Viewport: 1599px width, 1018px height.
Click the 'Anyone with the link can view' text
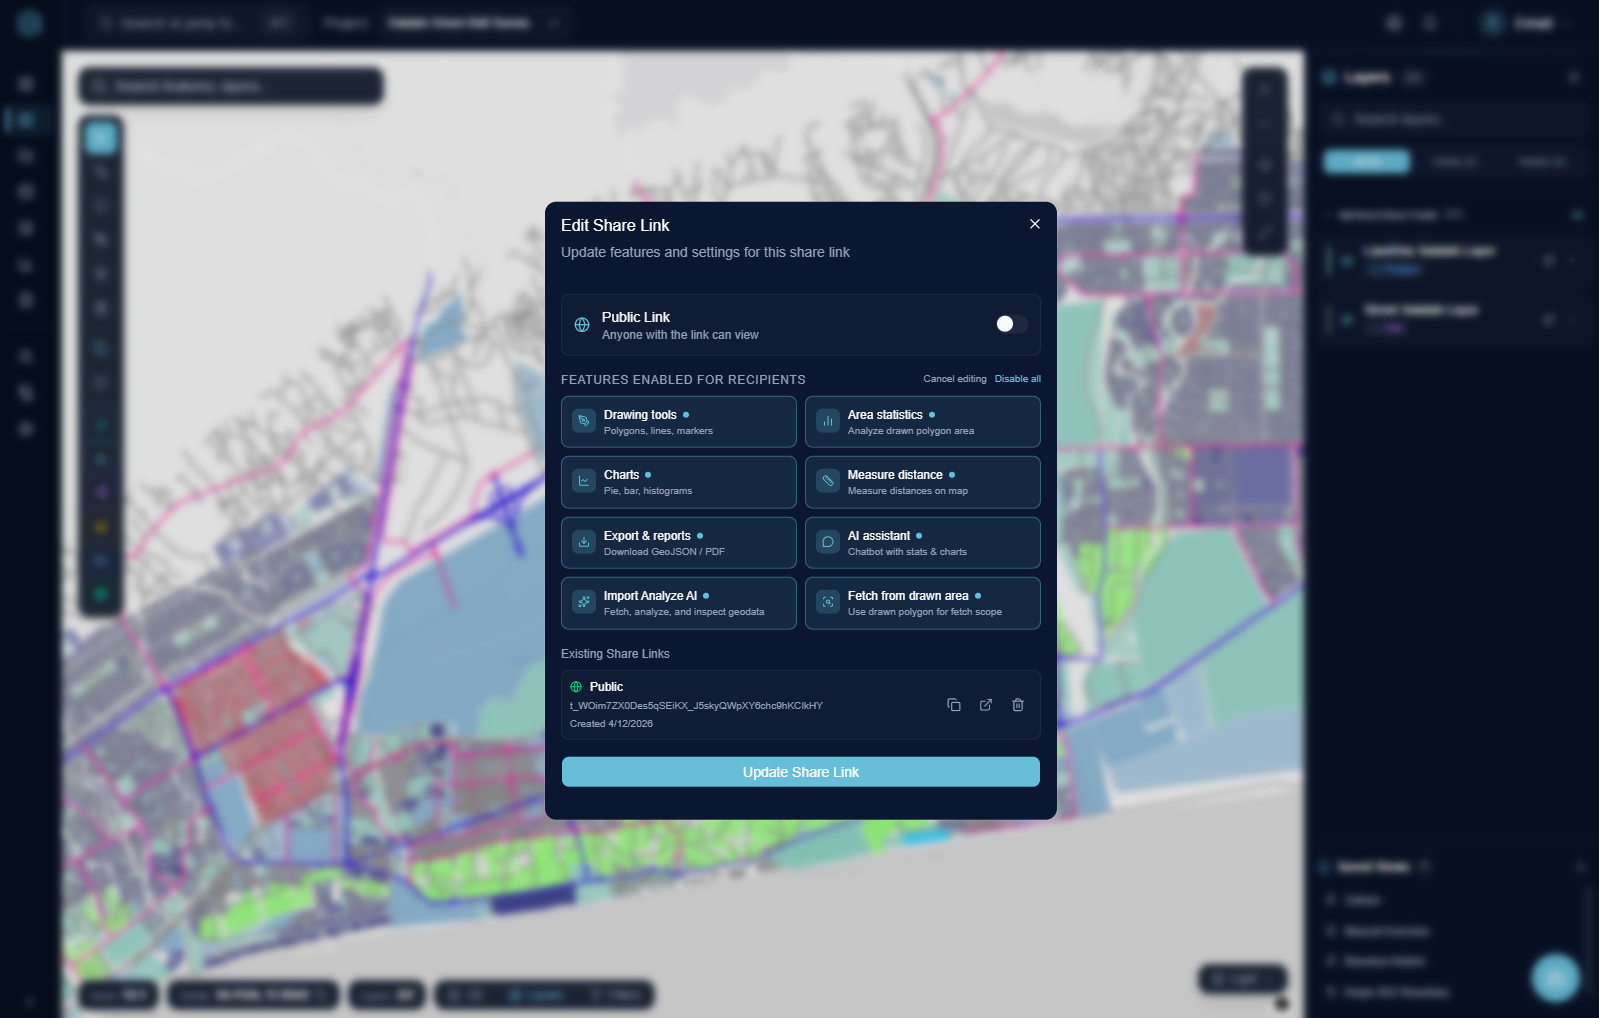coord(680,335)
